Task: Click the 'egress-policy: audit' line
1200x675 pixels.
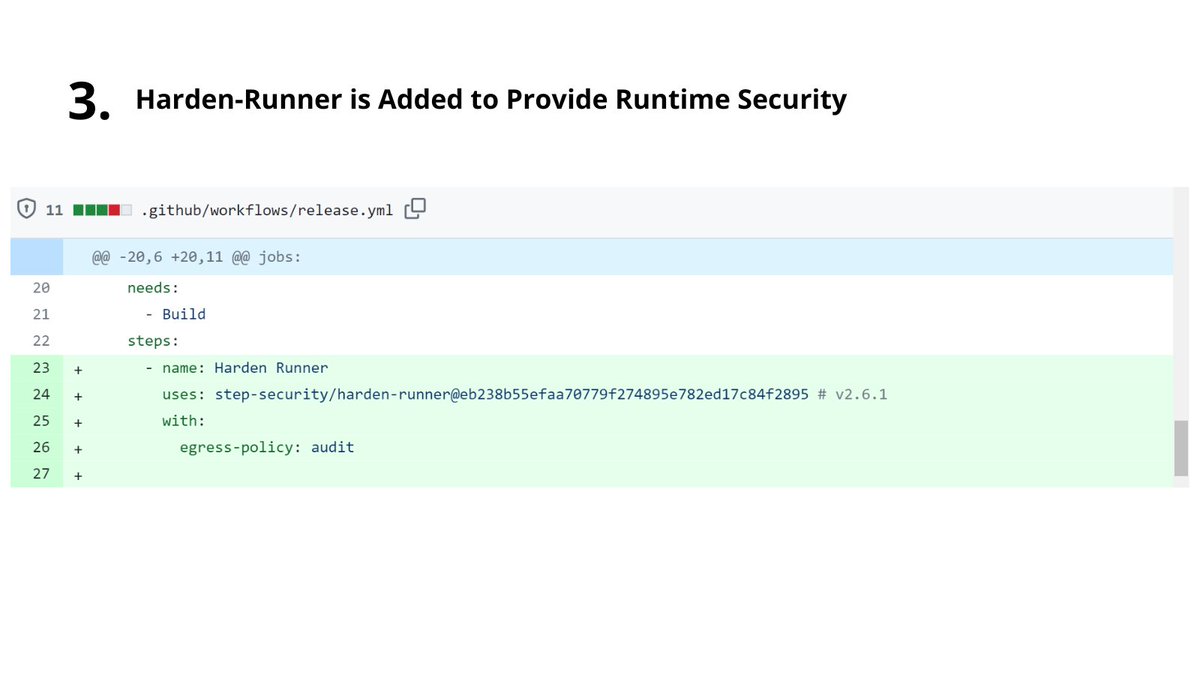Action: point(267,447)
